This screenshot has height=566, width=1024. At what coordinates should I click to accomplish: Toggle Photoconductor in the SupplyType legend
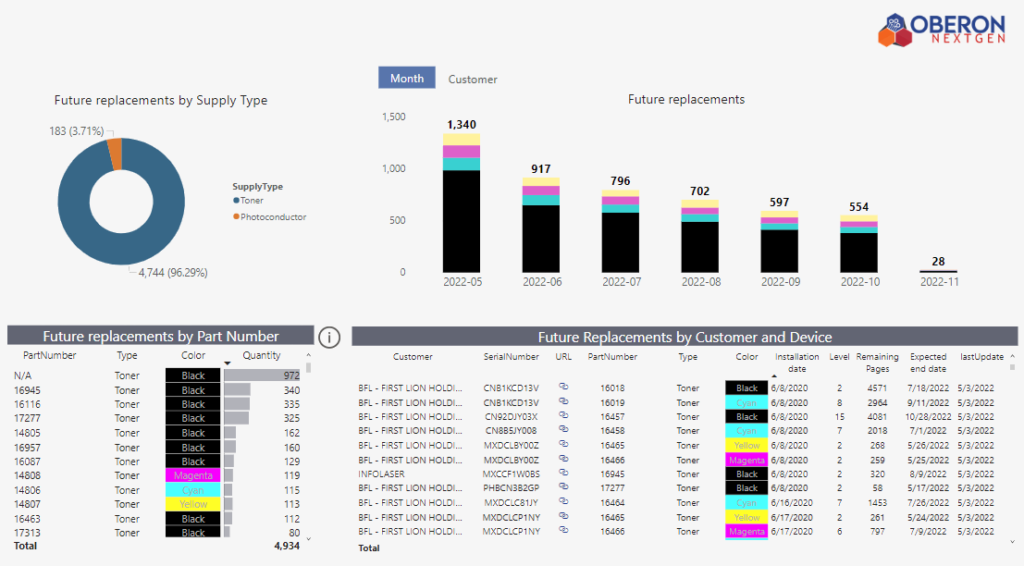coord(272,217)
